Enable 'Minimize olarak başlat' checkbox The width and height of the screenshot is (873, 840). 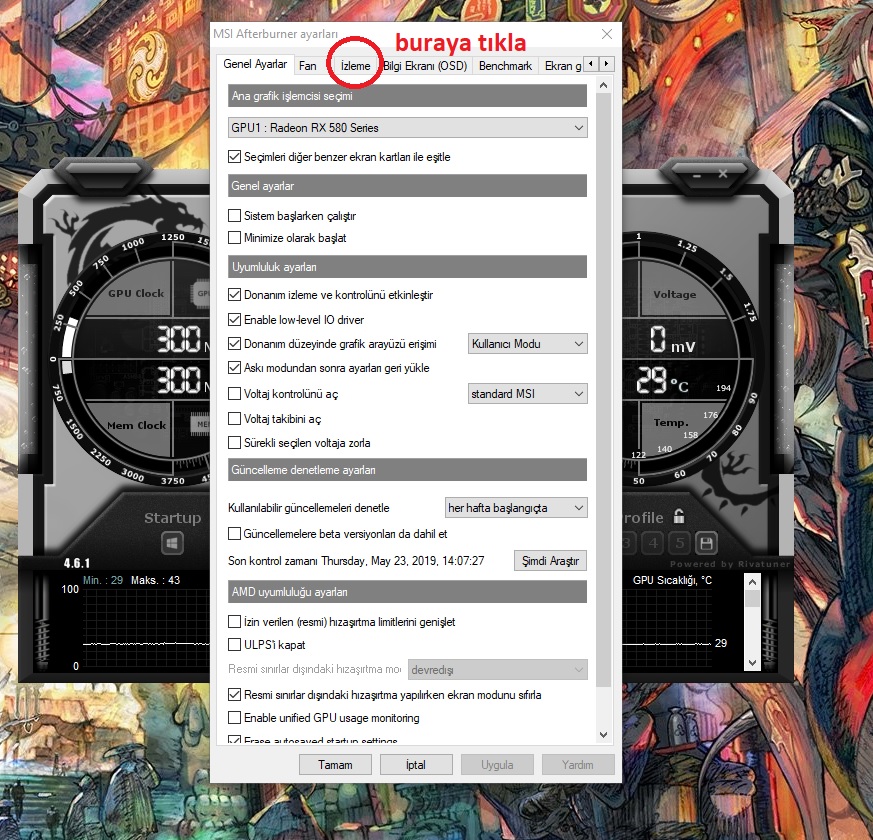(x=234, y=238)
